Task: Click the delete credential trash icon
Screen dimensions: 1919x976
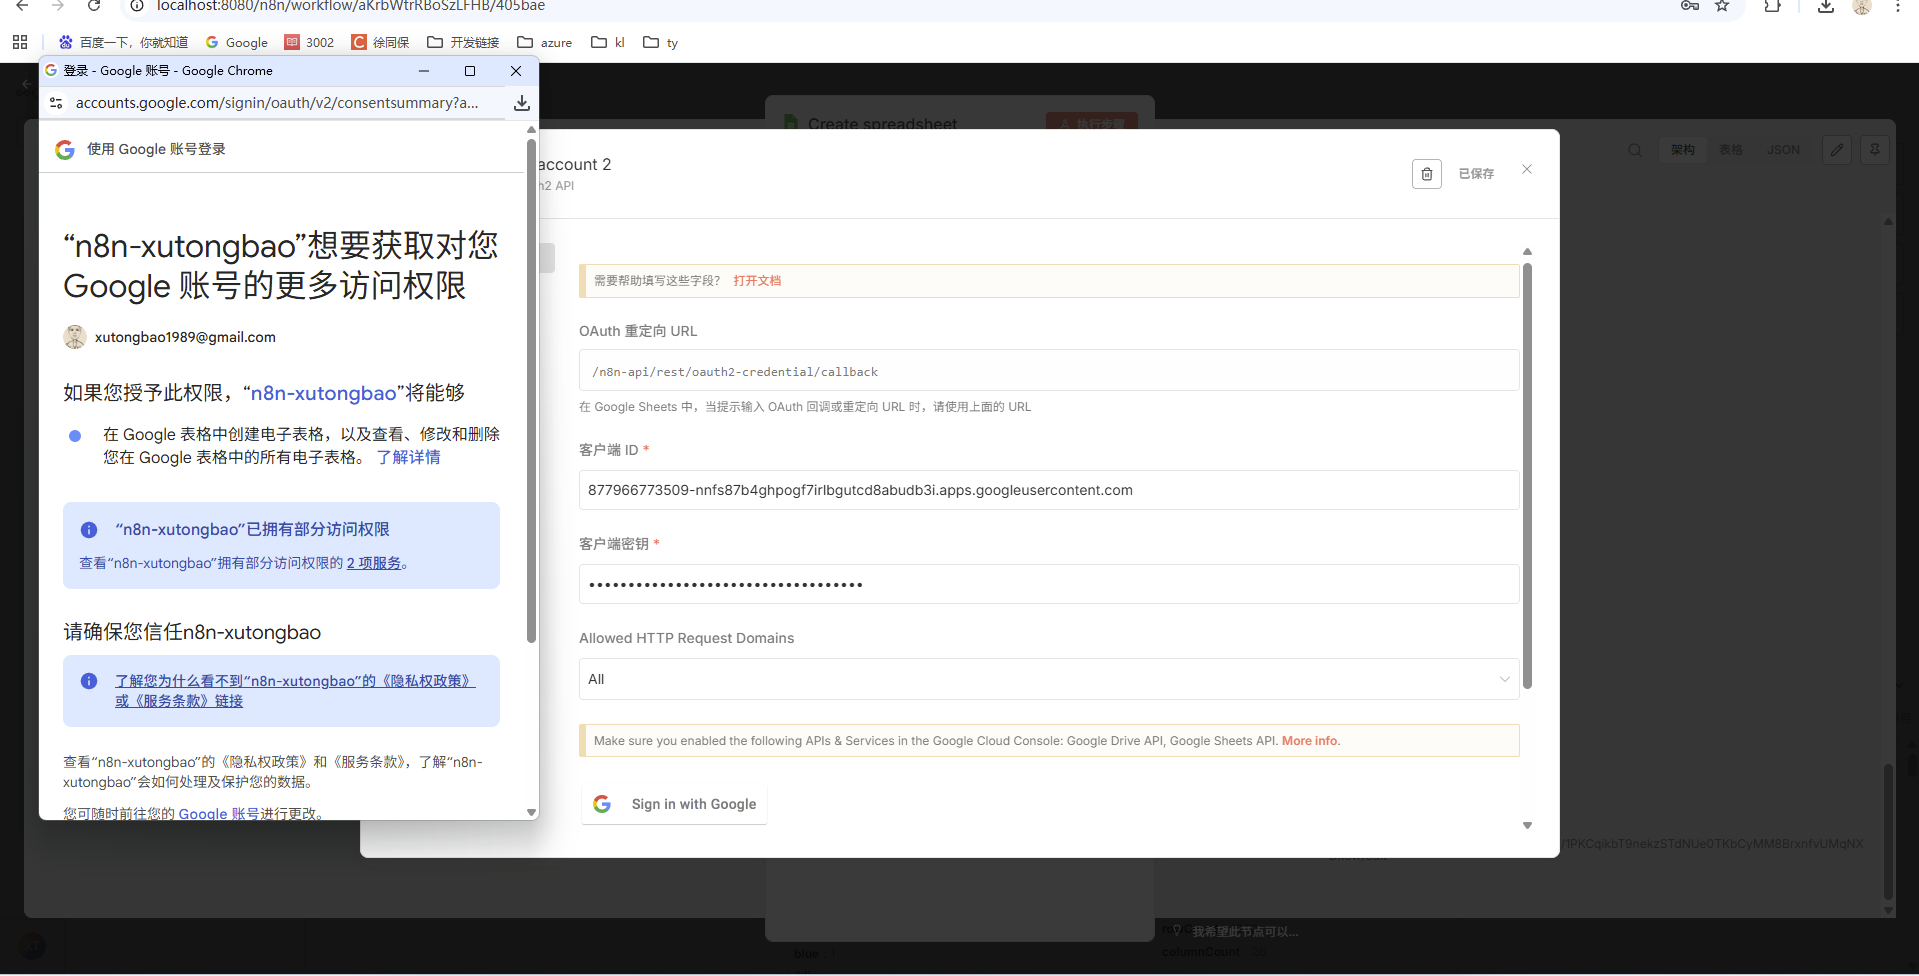Action: coord(1427,174)
